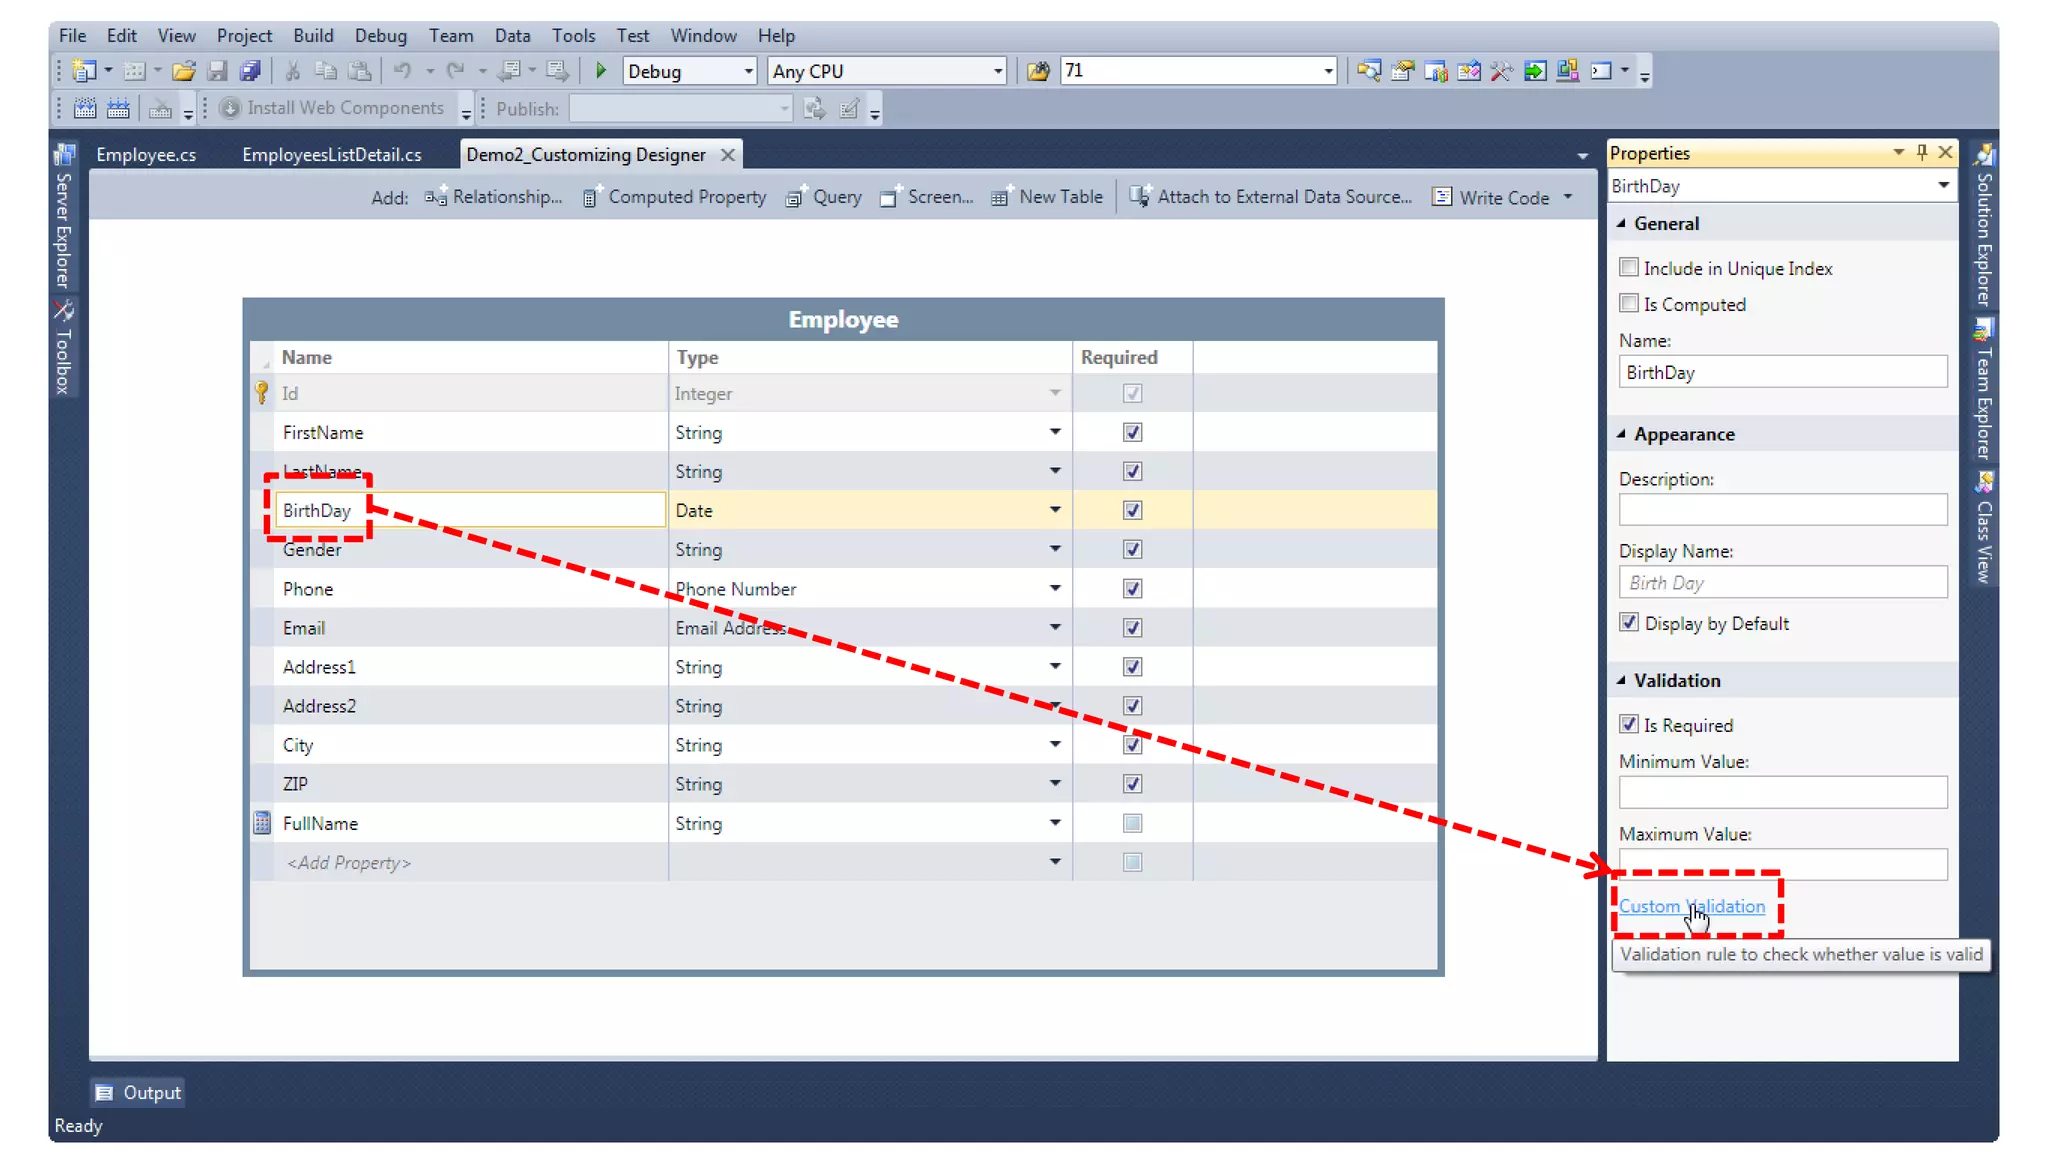Viewport: 2048px width, 1155px height.
Task: Open the Debug configuration dropdown
Action: [x=748, y=72]
